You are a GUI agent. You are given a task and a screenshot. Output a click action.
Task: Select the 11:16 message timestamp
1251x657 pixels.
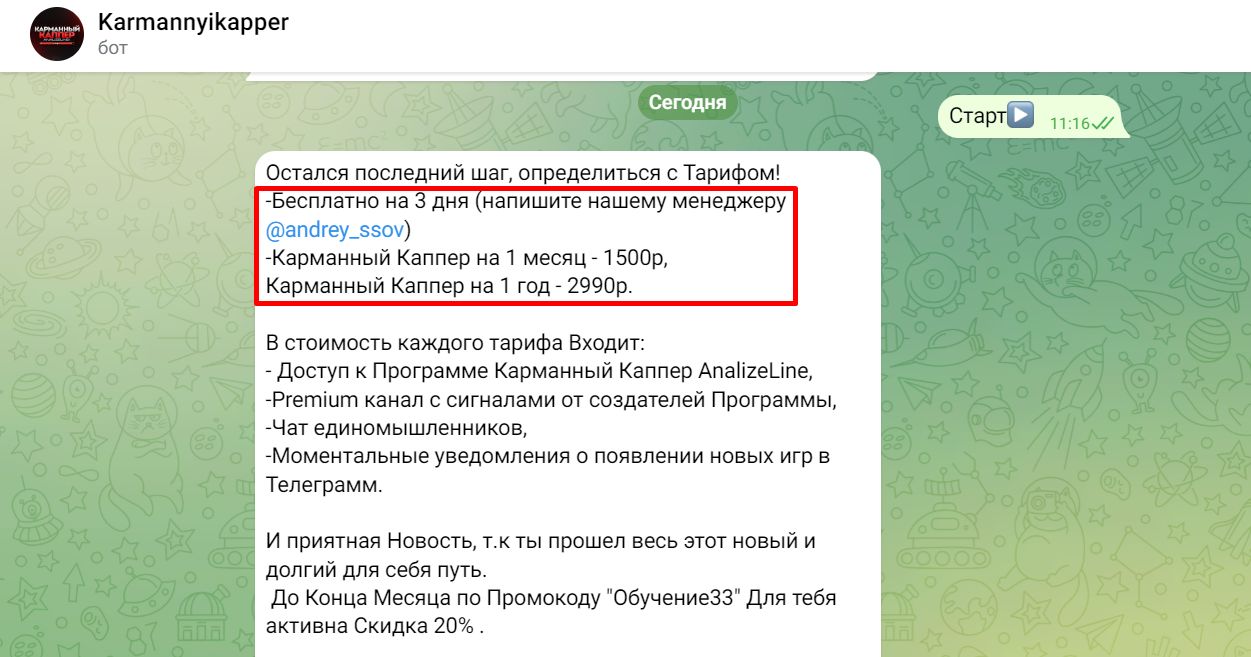[x=1069, y=124]
